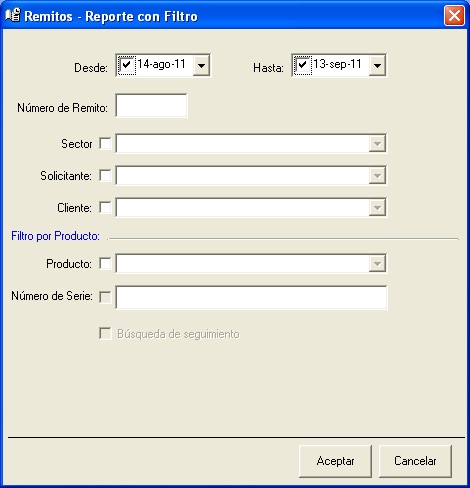Screen dimensions: 470x488
Task: Uncheck the Desde date checkbox
Action: (x=127, y=65)
